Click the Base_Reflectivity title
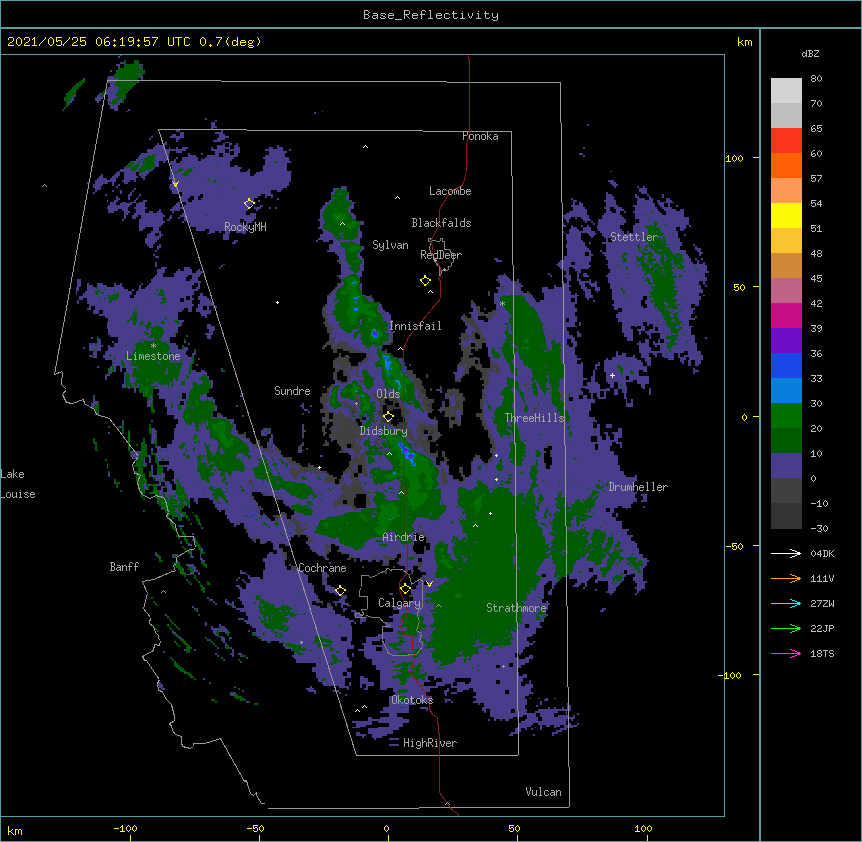 pyautogui.click(x=431, y=15)
